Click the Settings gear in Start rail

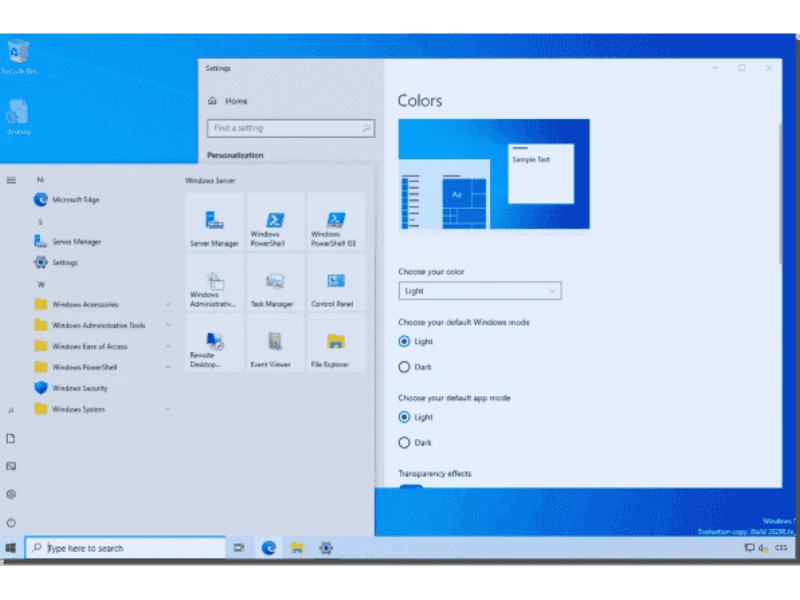(11, 494)
